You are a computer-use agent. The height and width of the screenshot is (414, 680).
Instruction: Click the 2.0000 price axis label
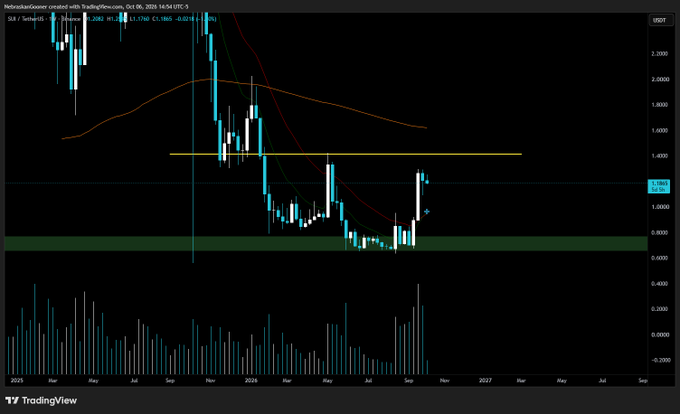coord(660,79)
